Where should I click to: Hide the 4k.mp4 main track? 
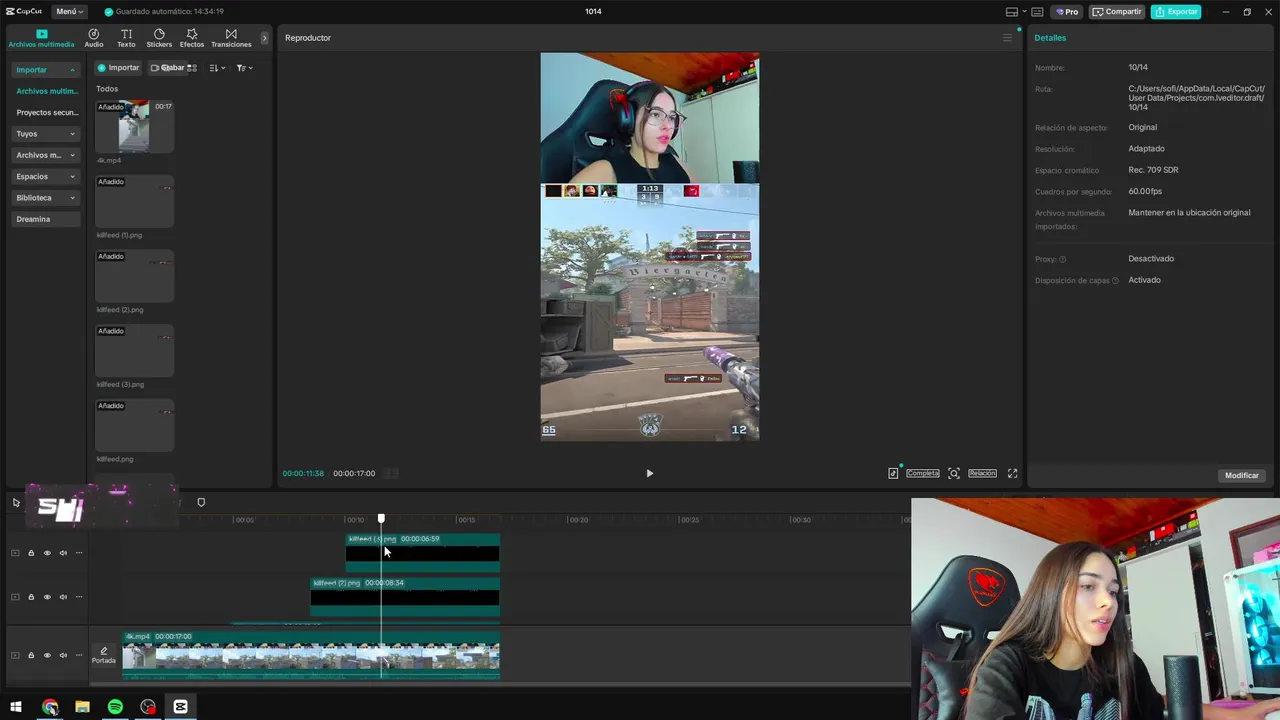(47, 655)
